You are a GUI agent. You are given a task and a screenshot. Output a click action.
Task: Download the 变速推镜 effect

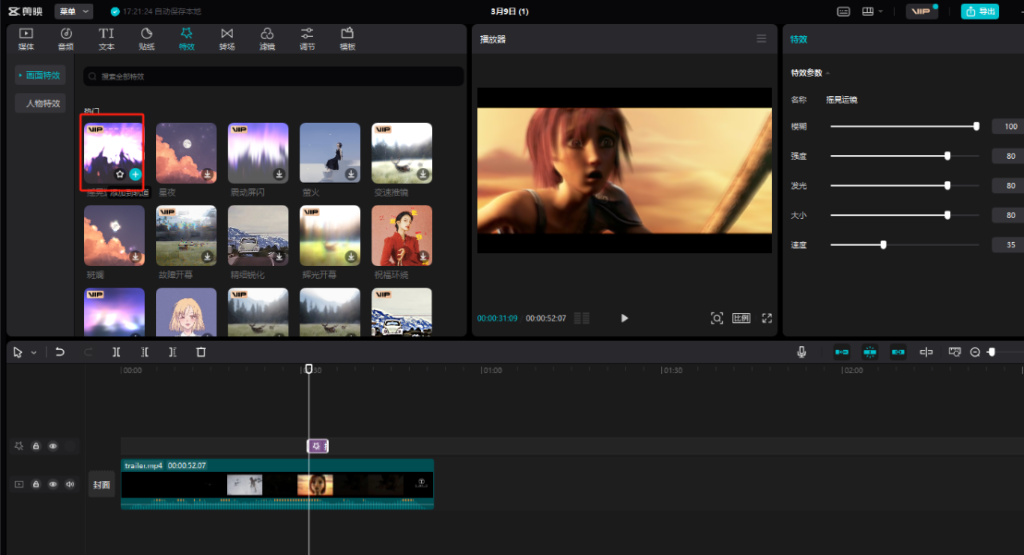pyautogui.click(x=423, y=174)
